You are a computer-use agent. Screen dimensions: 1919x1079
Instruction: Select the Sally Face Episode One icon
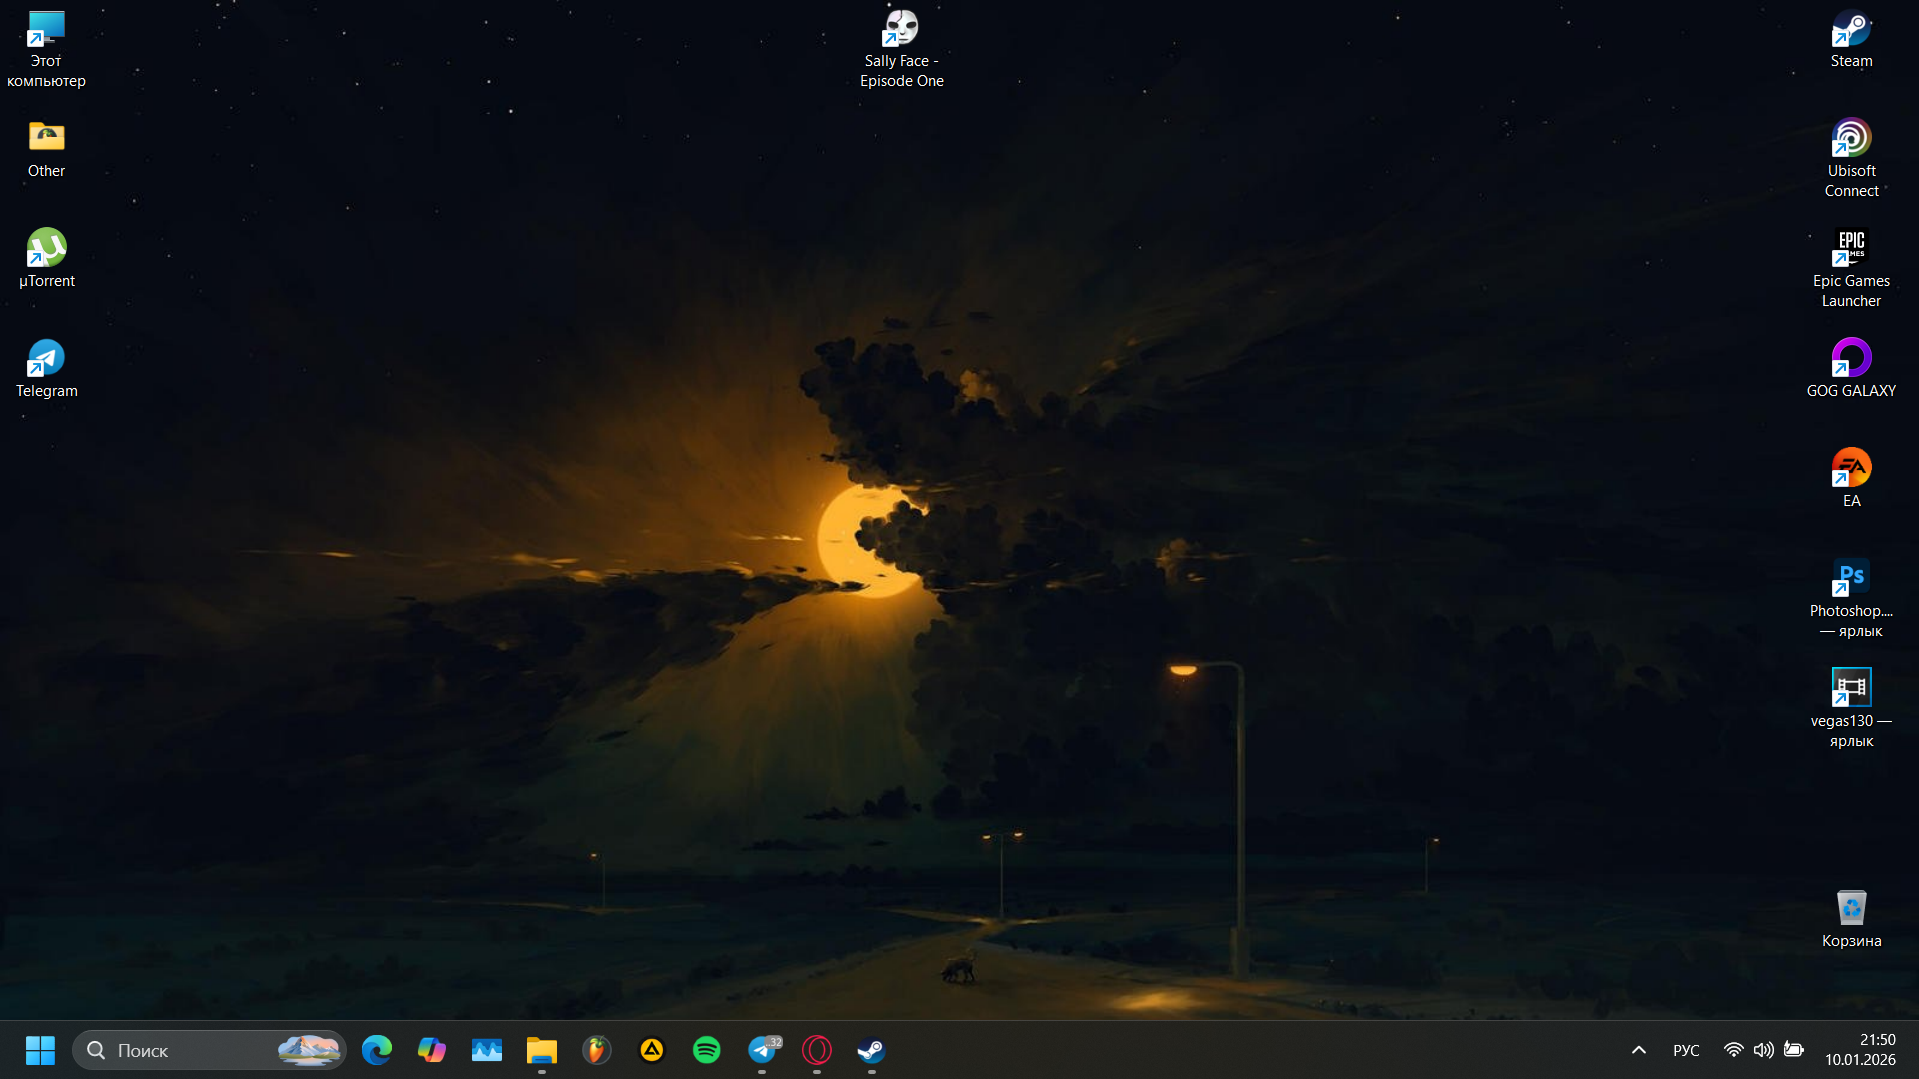pos(902,48)
